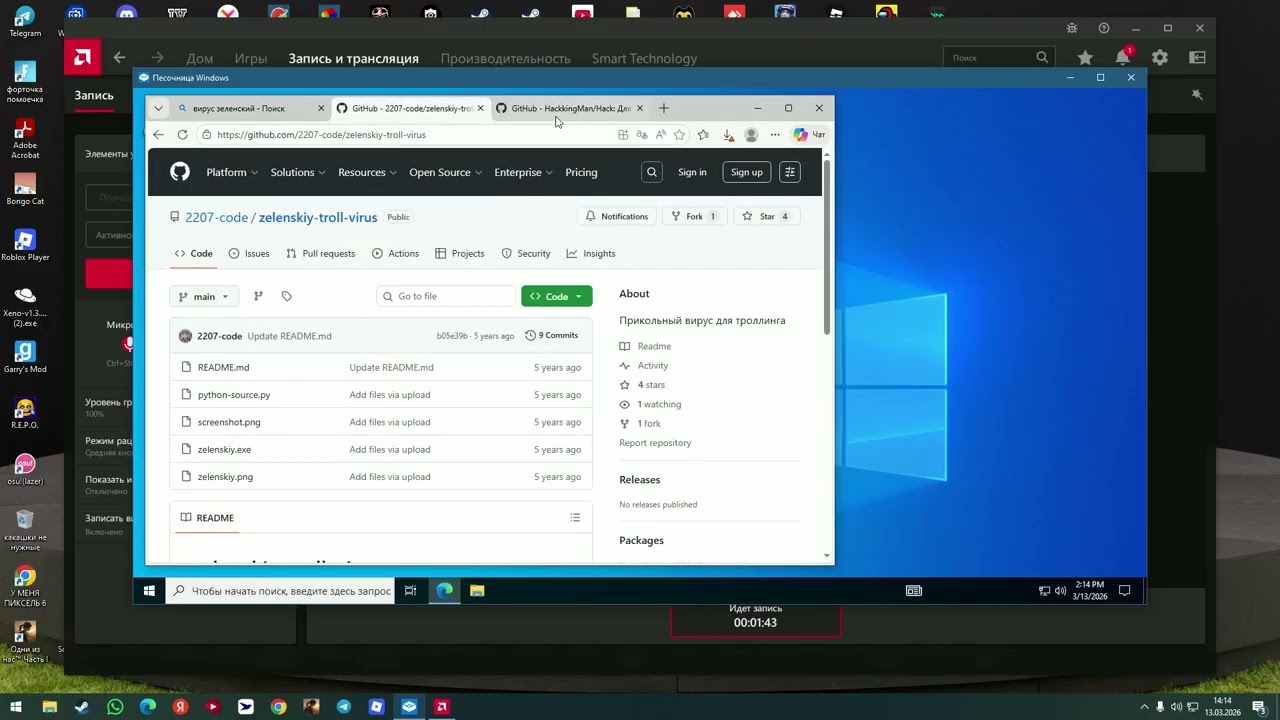
Task: Open the python-source.py file
Action: click(234, 395)
